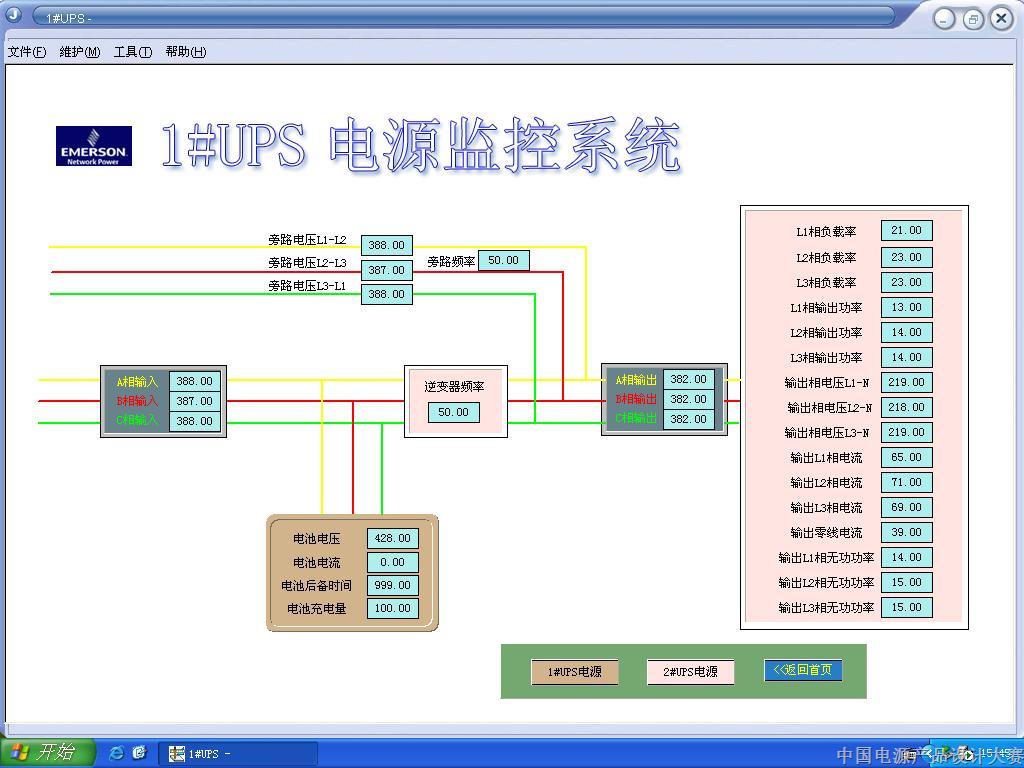The height and width of the screenshot is (768, 1024).
Task: Close the 1#UPS window
Action: (x=1001, y=19)
